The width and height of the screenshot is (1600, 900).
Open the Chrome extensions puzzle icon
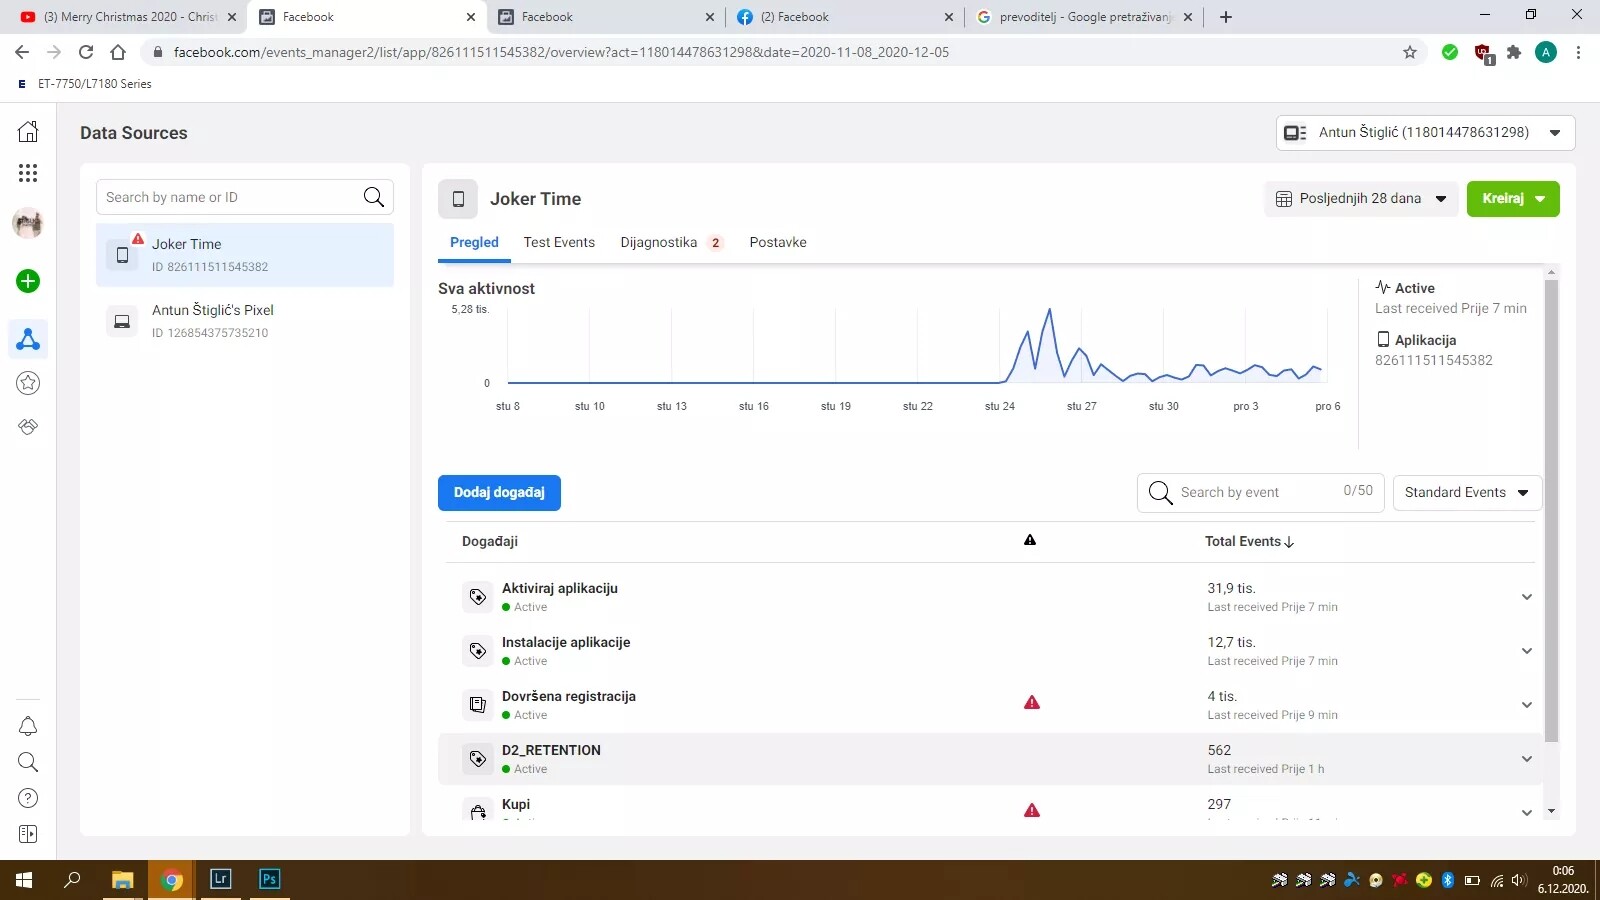click(x=1514, y=52)
